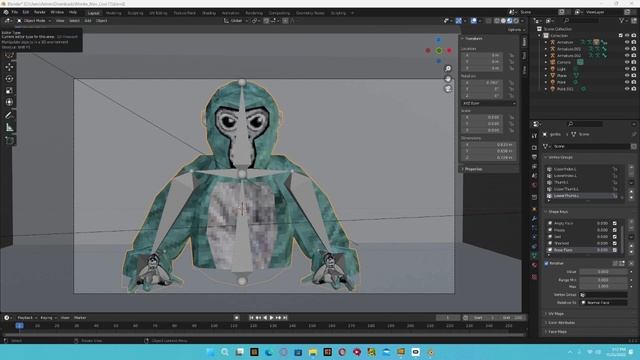Disable Armature.001 in renders camera icon
The width and height of the screenshot is (640, 360).
click(x=634, y=49)
